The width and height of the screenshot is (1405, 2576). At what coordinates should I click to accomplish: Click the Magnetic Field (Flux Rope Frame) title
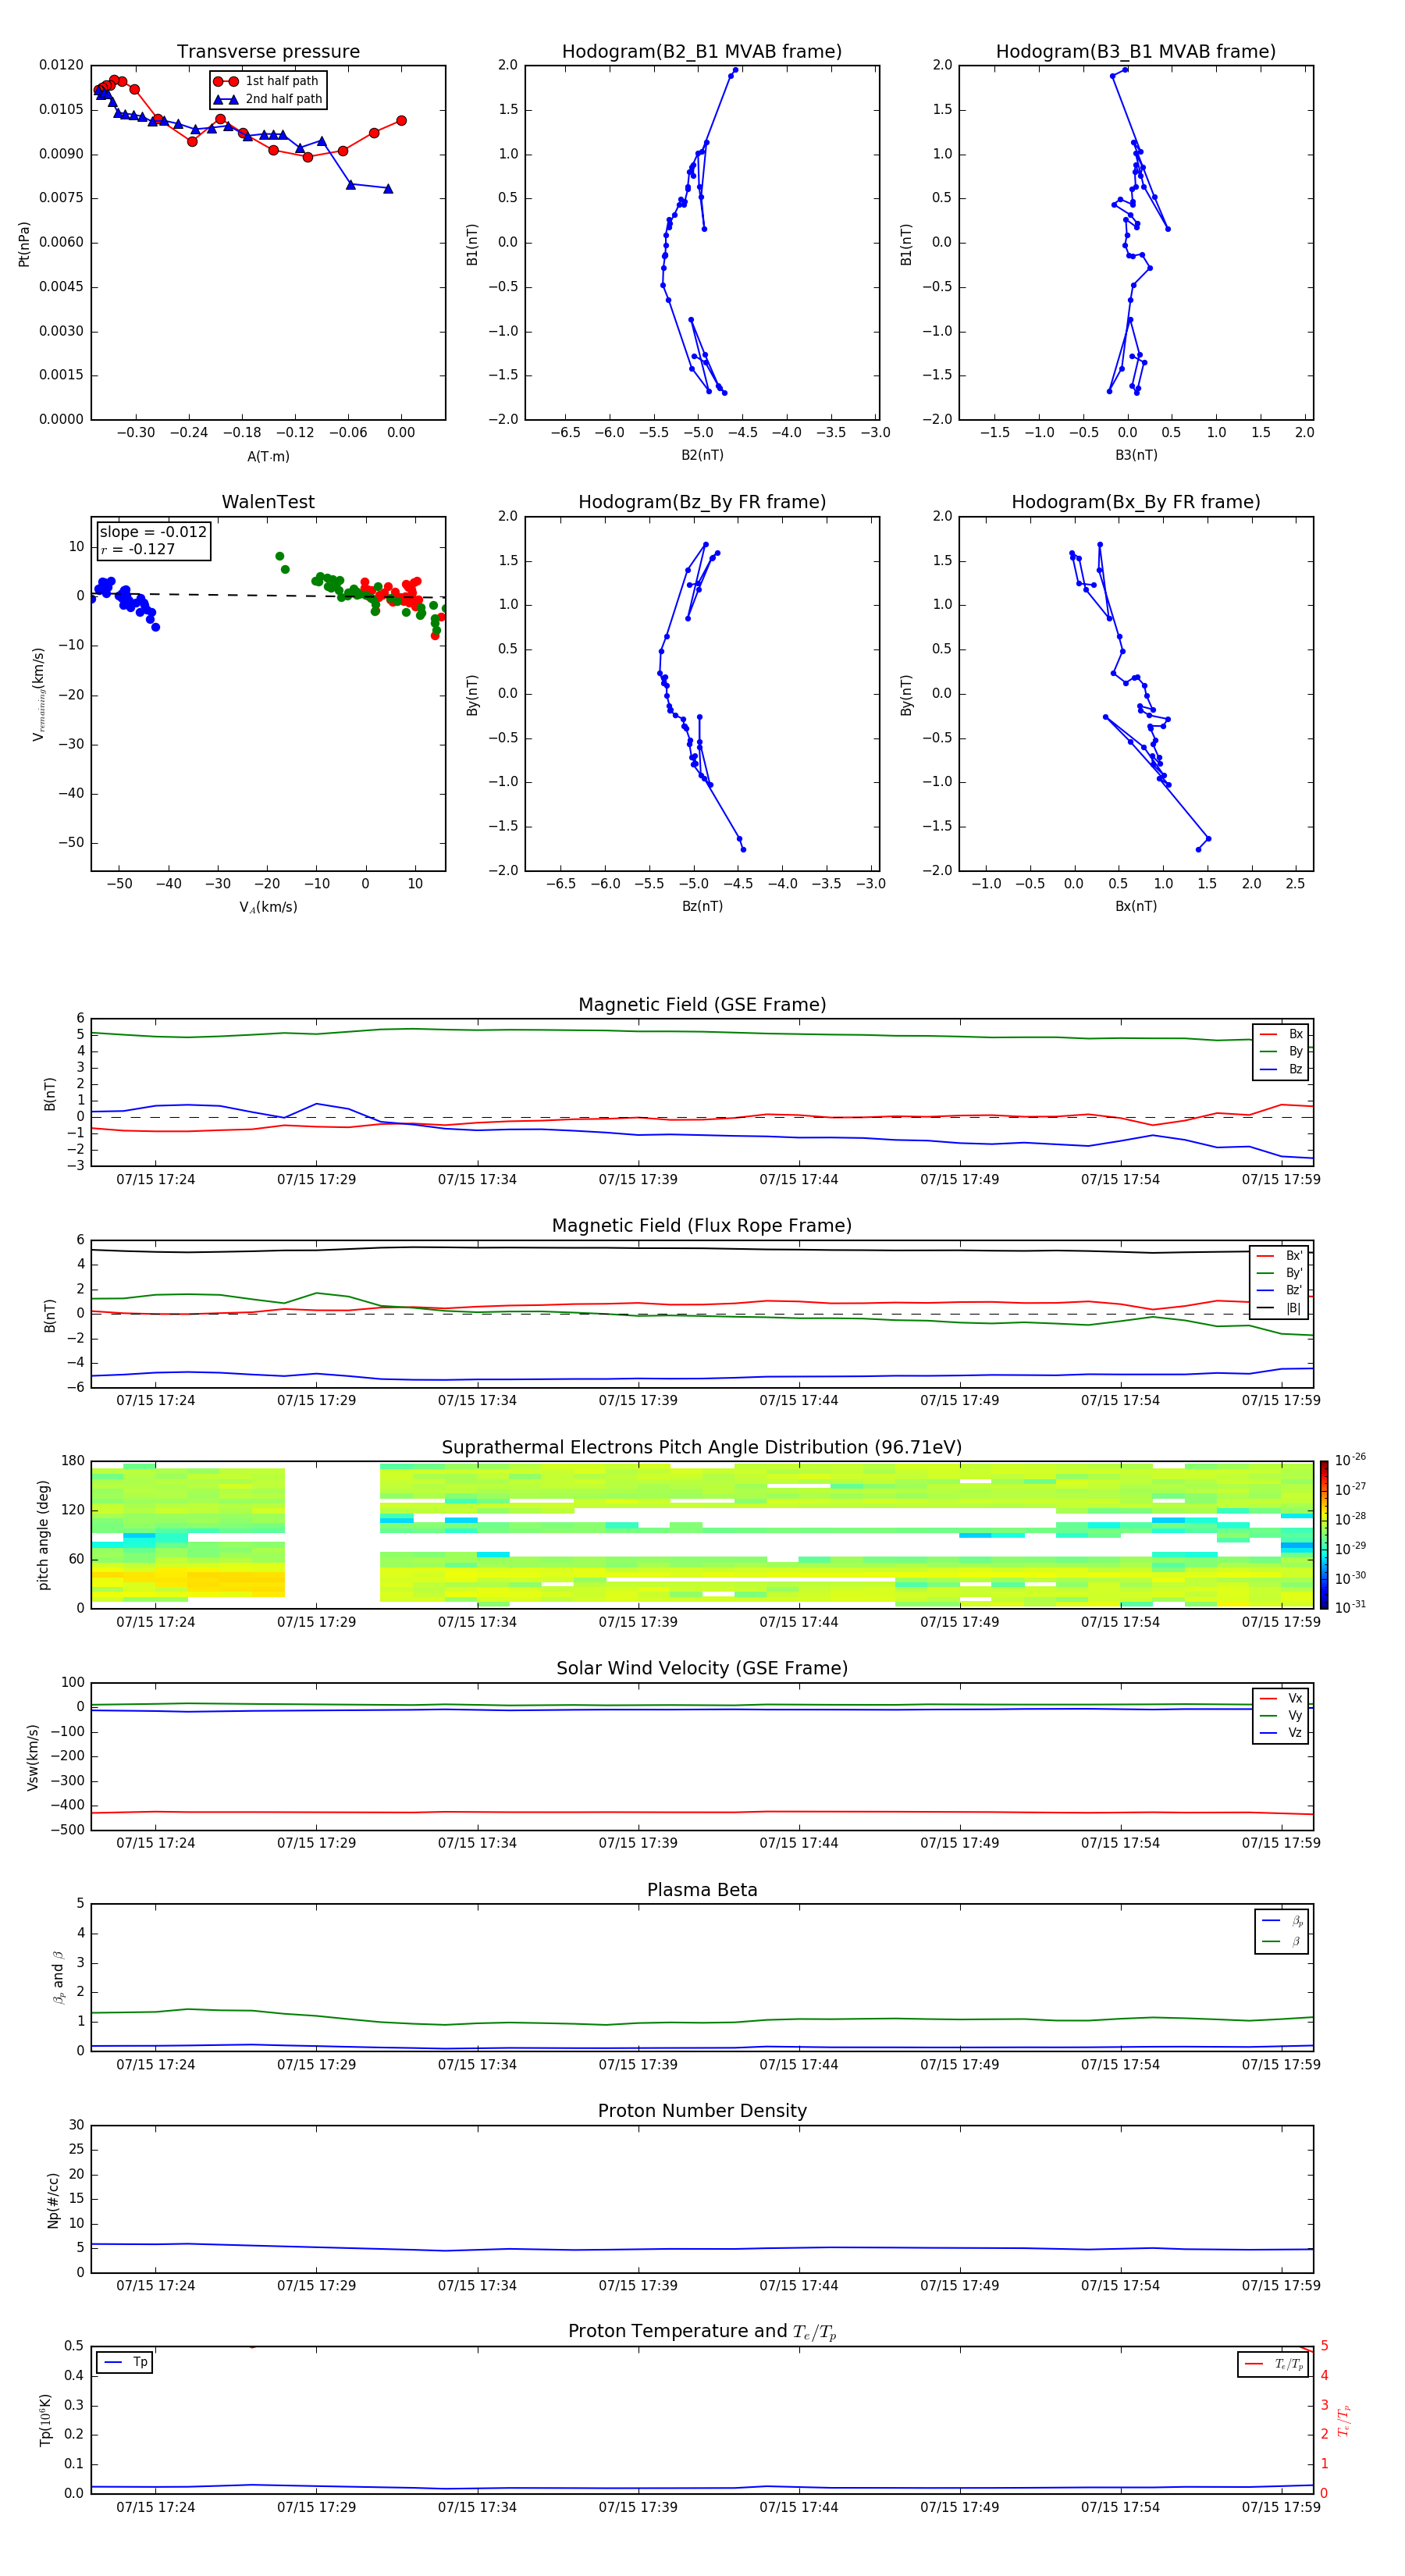702,1226
